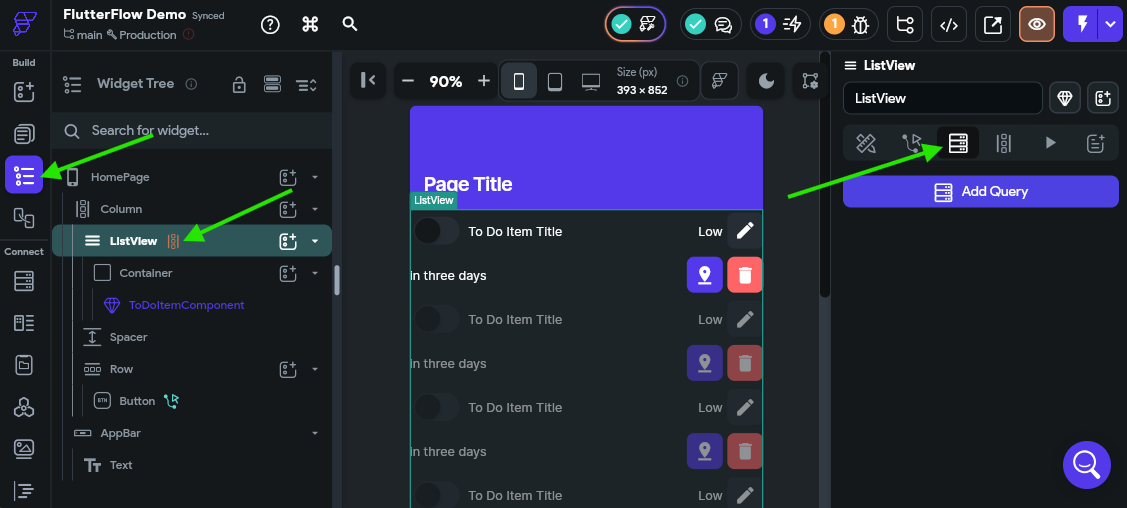Convert ListView to component diamond icon
Screen dimensions: 1127x508
1064,98
